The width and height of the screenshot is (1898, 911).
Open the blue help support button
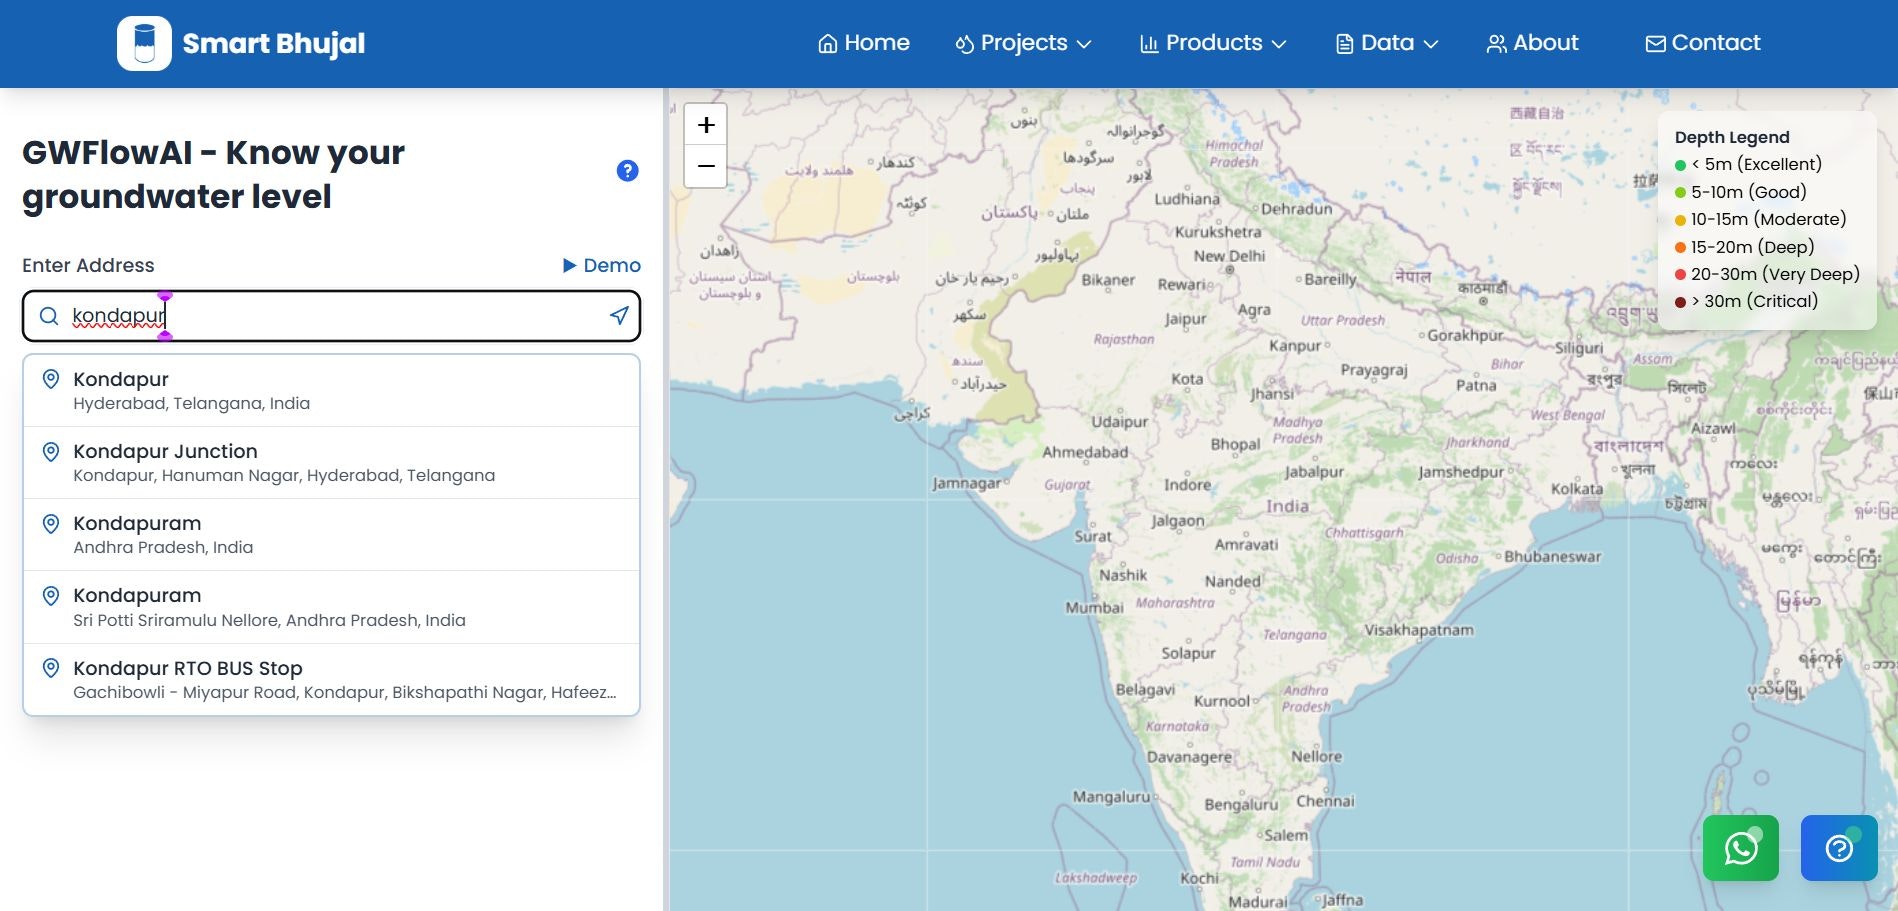click(1839, 848)
